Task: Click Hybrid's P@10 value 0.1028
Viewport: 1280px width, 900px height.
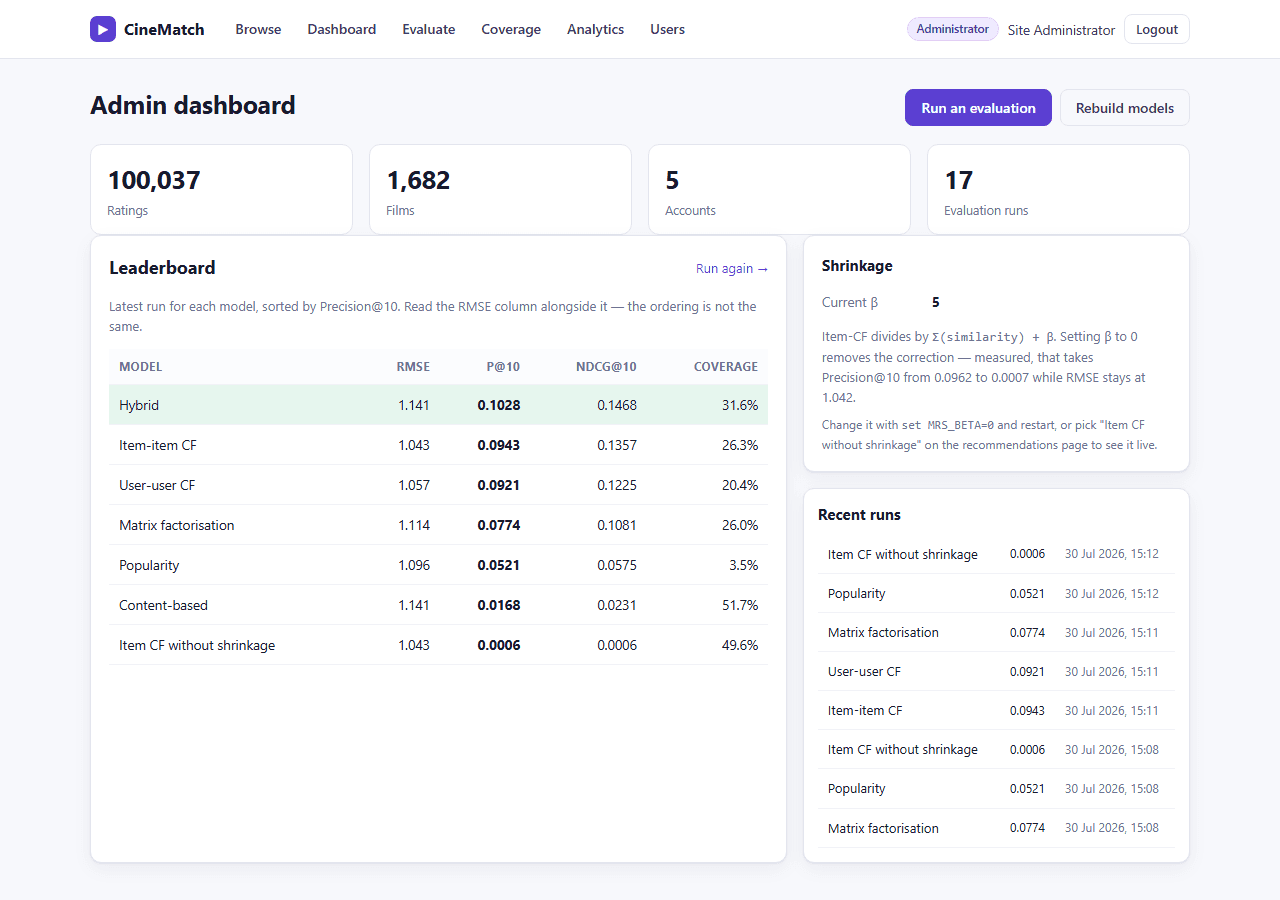Action: [499, 405]
